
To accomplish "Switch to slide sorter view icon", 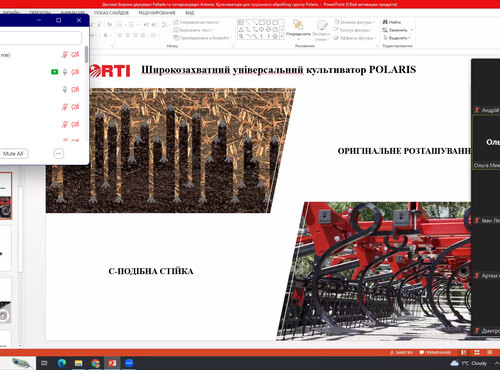I will point(477,352).
